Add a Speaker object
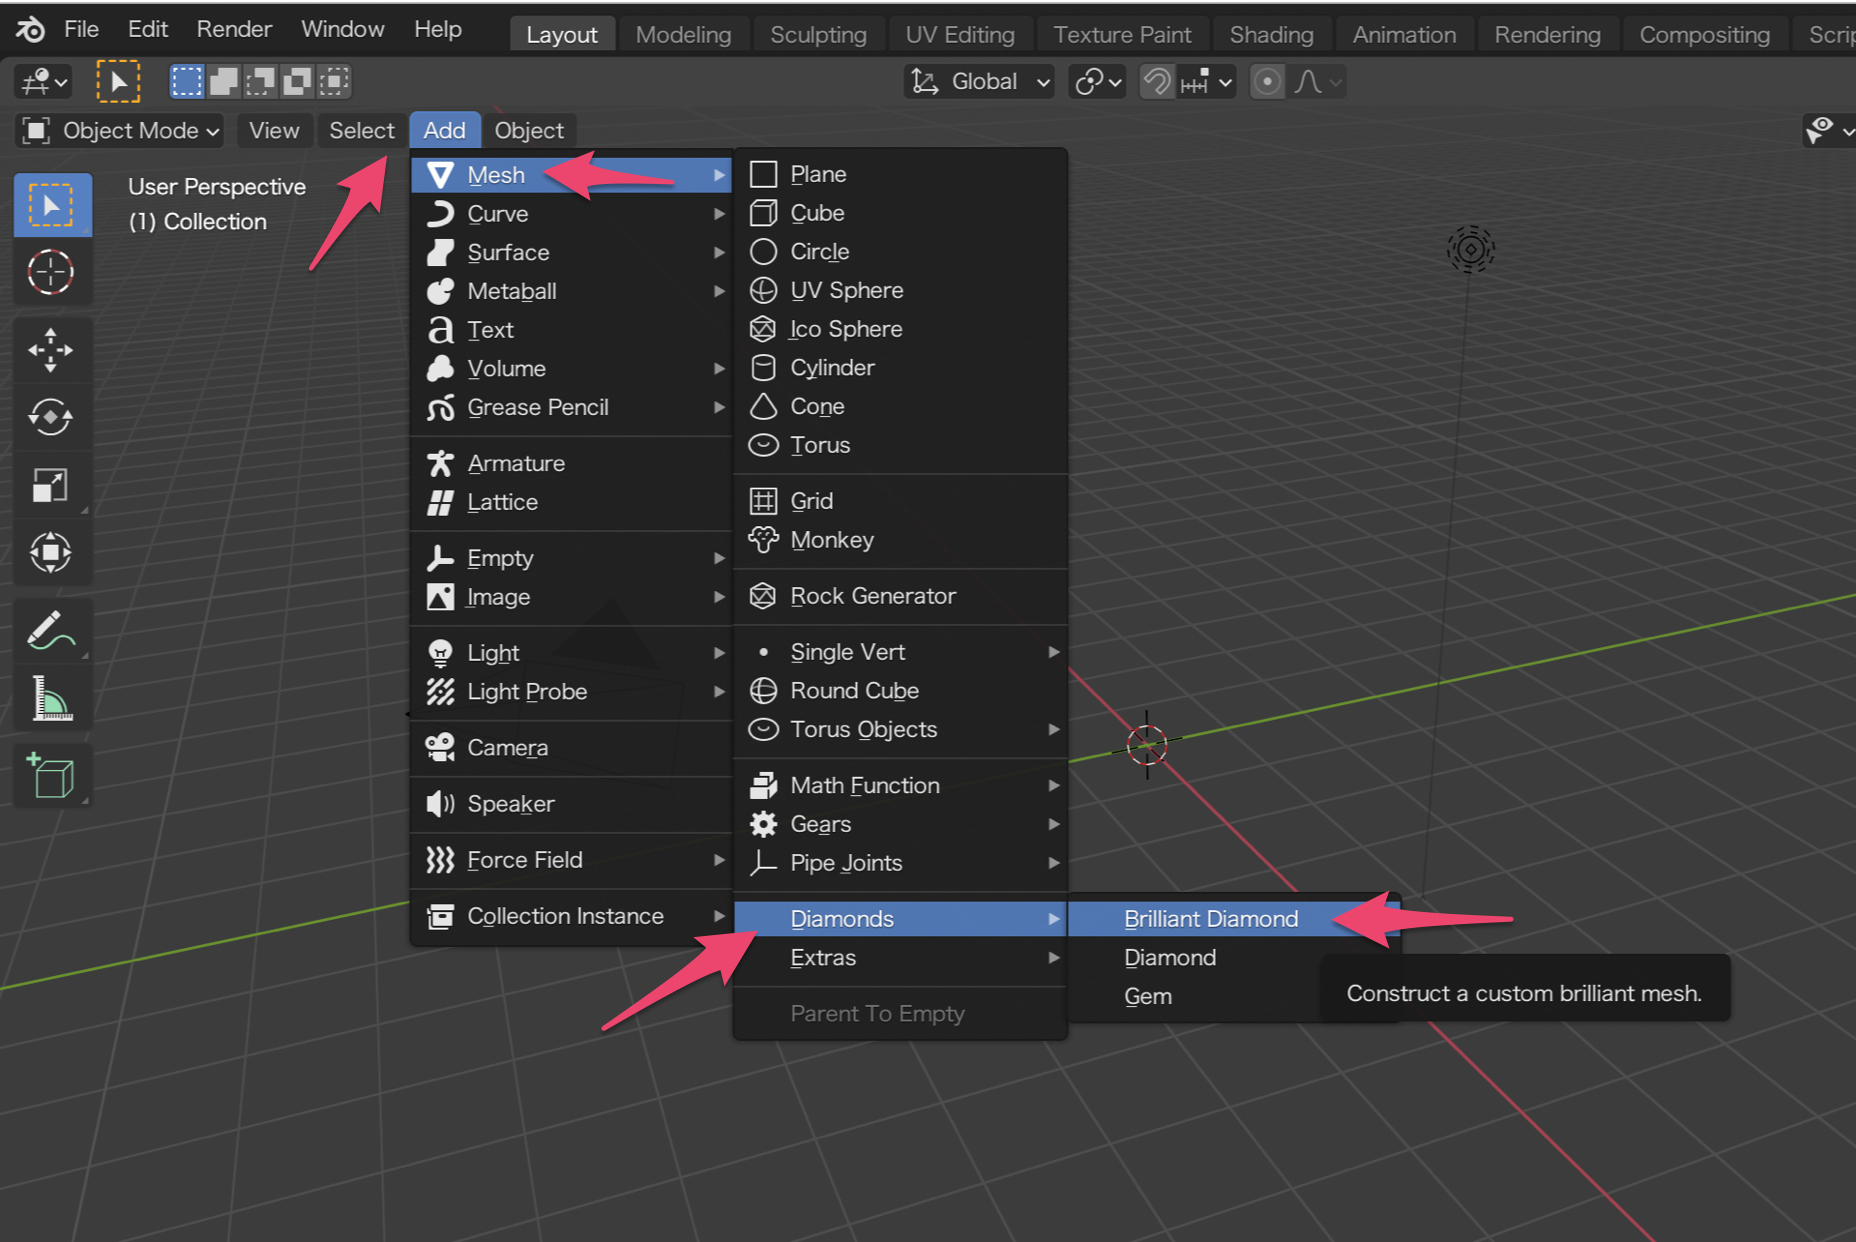 point(571,804)
